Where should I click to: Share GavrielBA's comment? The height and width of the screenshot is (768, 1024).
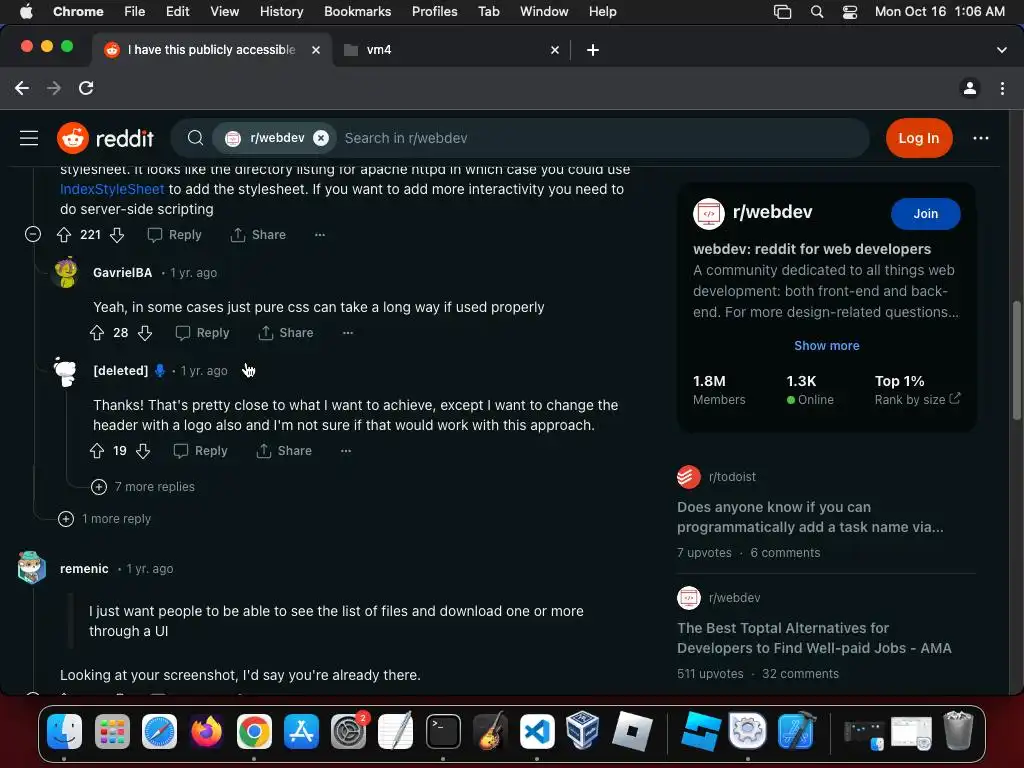[x=286, y=332]
